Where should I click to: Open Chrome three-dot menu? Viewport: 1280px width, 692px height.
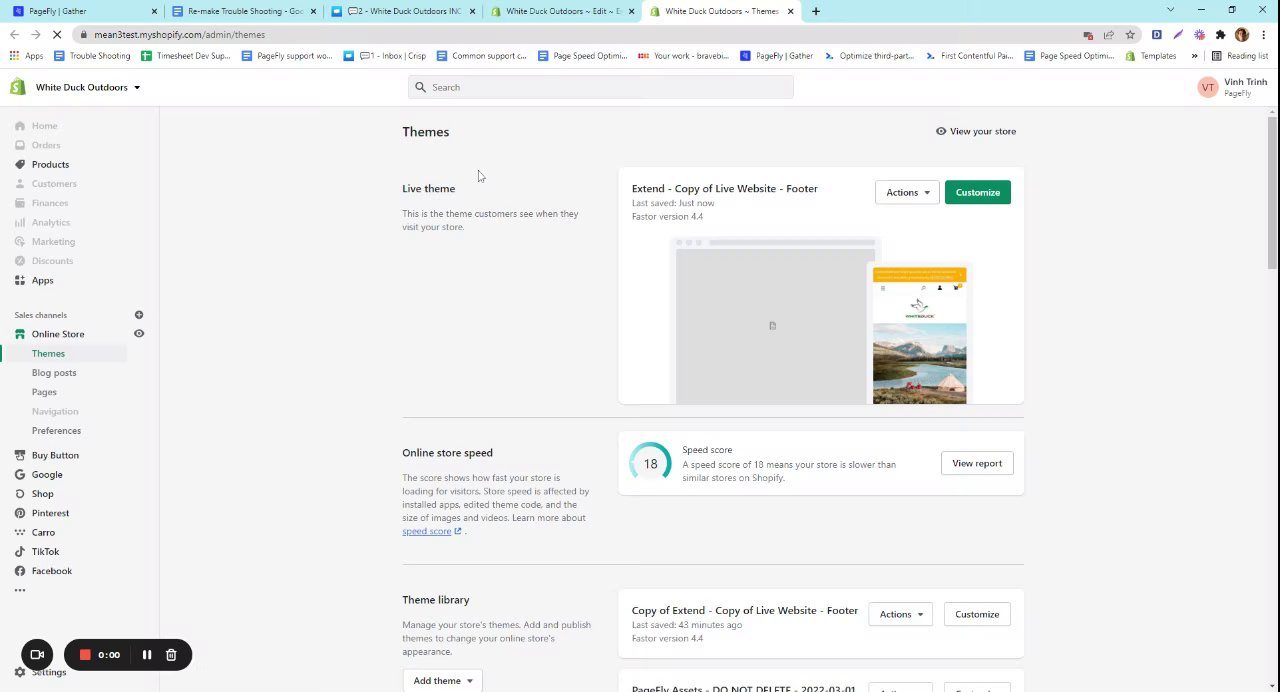tap(1264, 34)
